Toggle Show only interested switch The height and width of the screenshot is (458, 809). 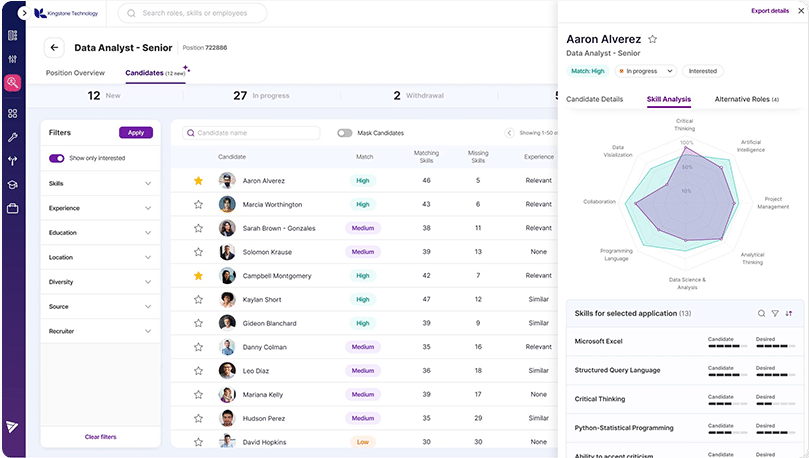coord(57,158)
